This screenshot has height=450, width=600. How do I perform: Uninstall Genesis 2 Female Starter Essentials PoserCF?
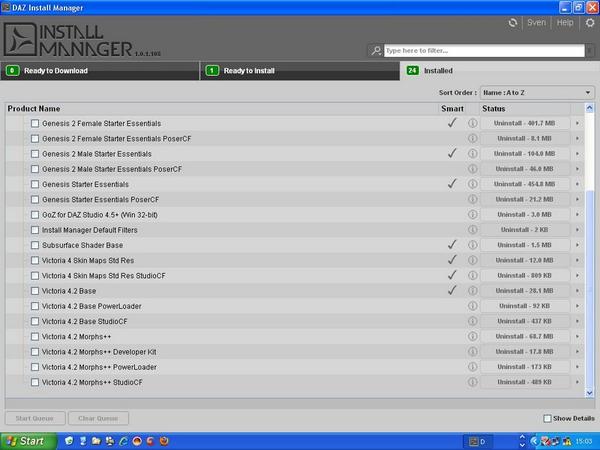(525, 139)
